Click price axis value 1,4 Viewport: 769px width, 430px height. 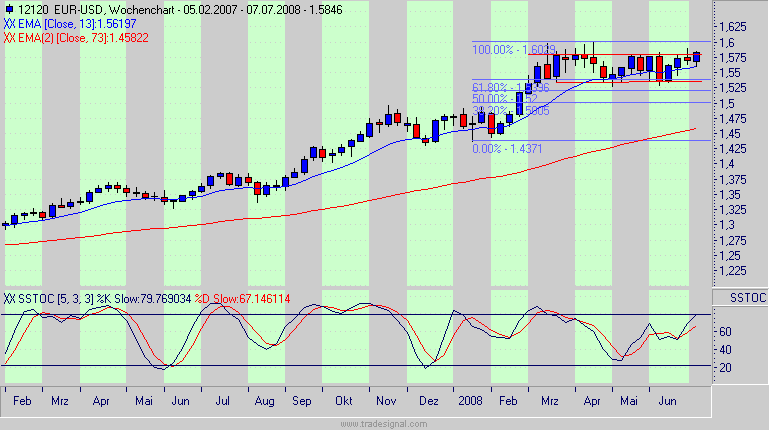pyautogui.click(x=727, y=164)
